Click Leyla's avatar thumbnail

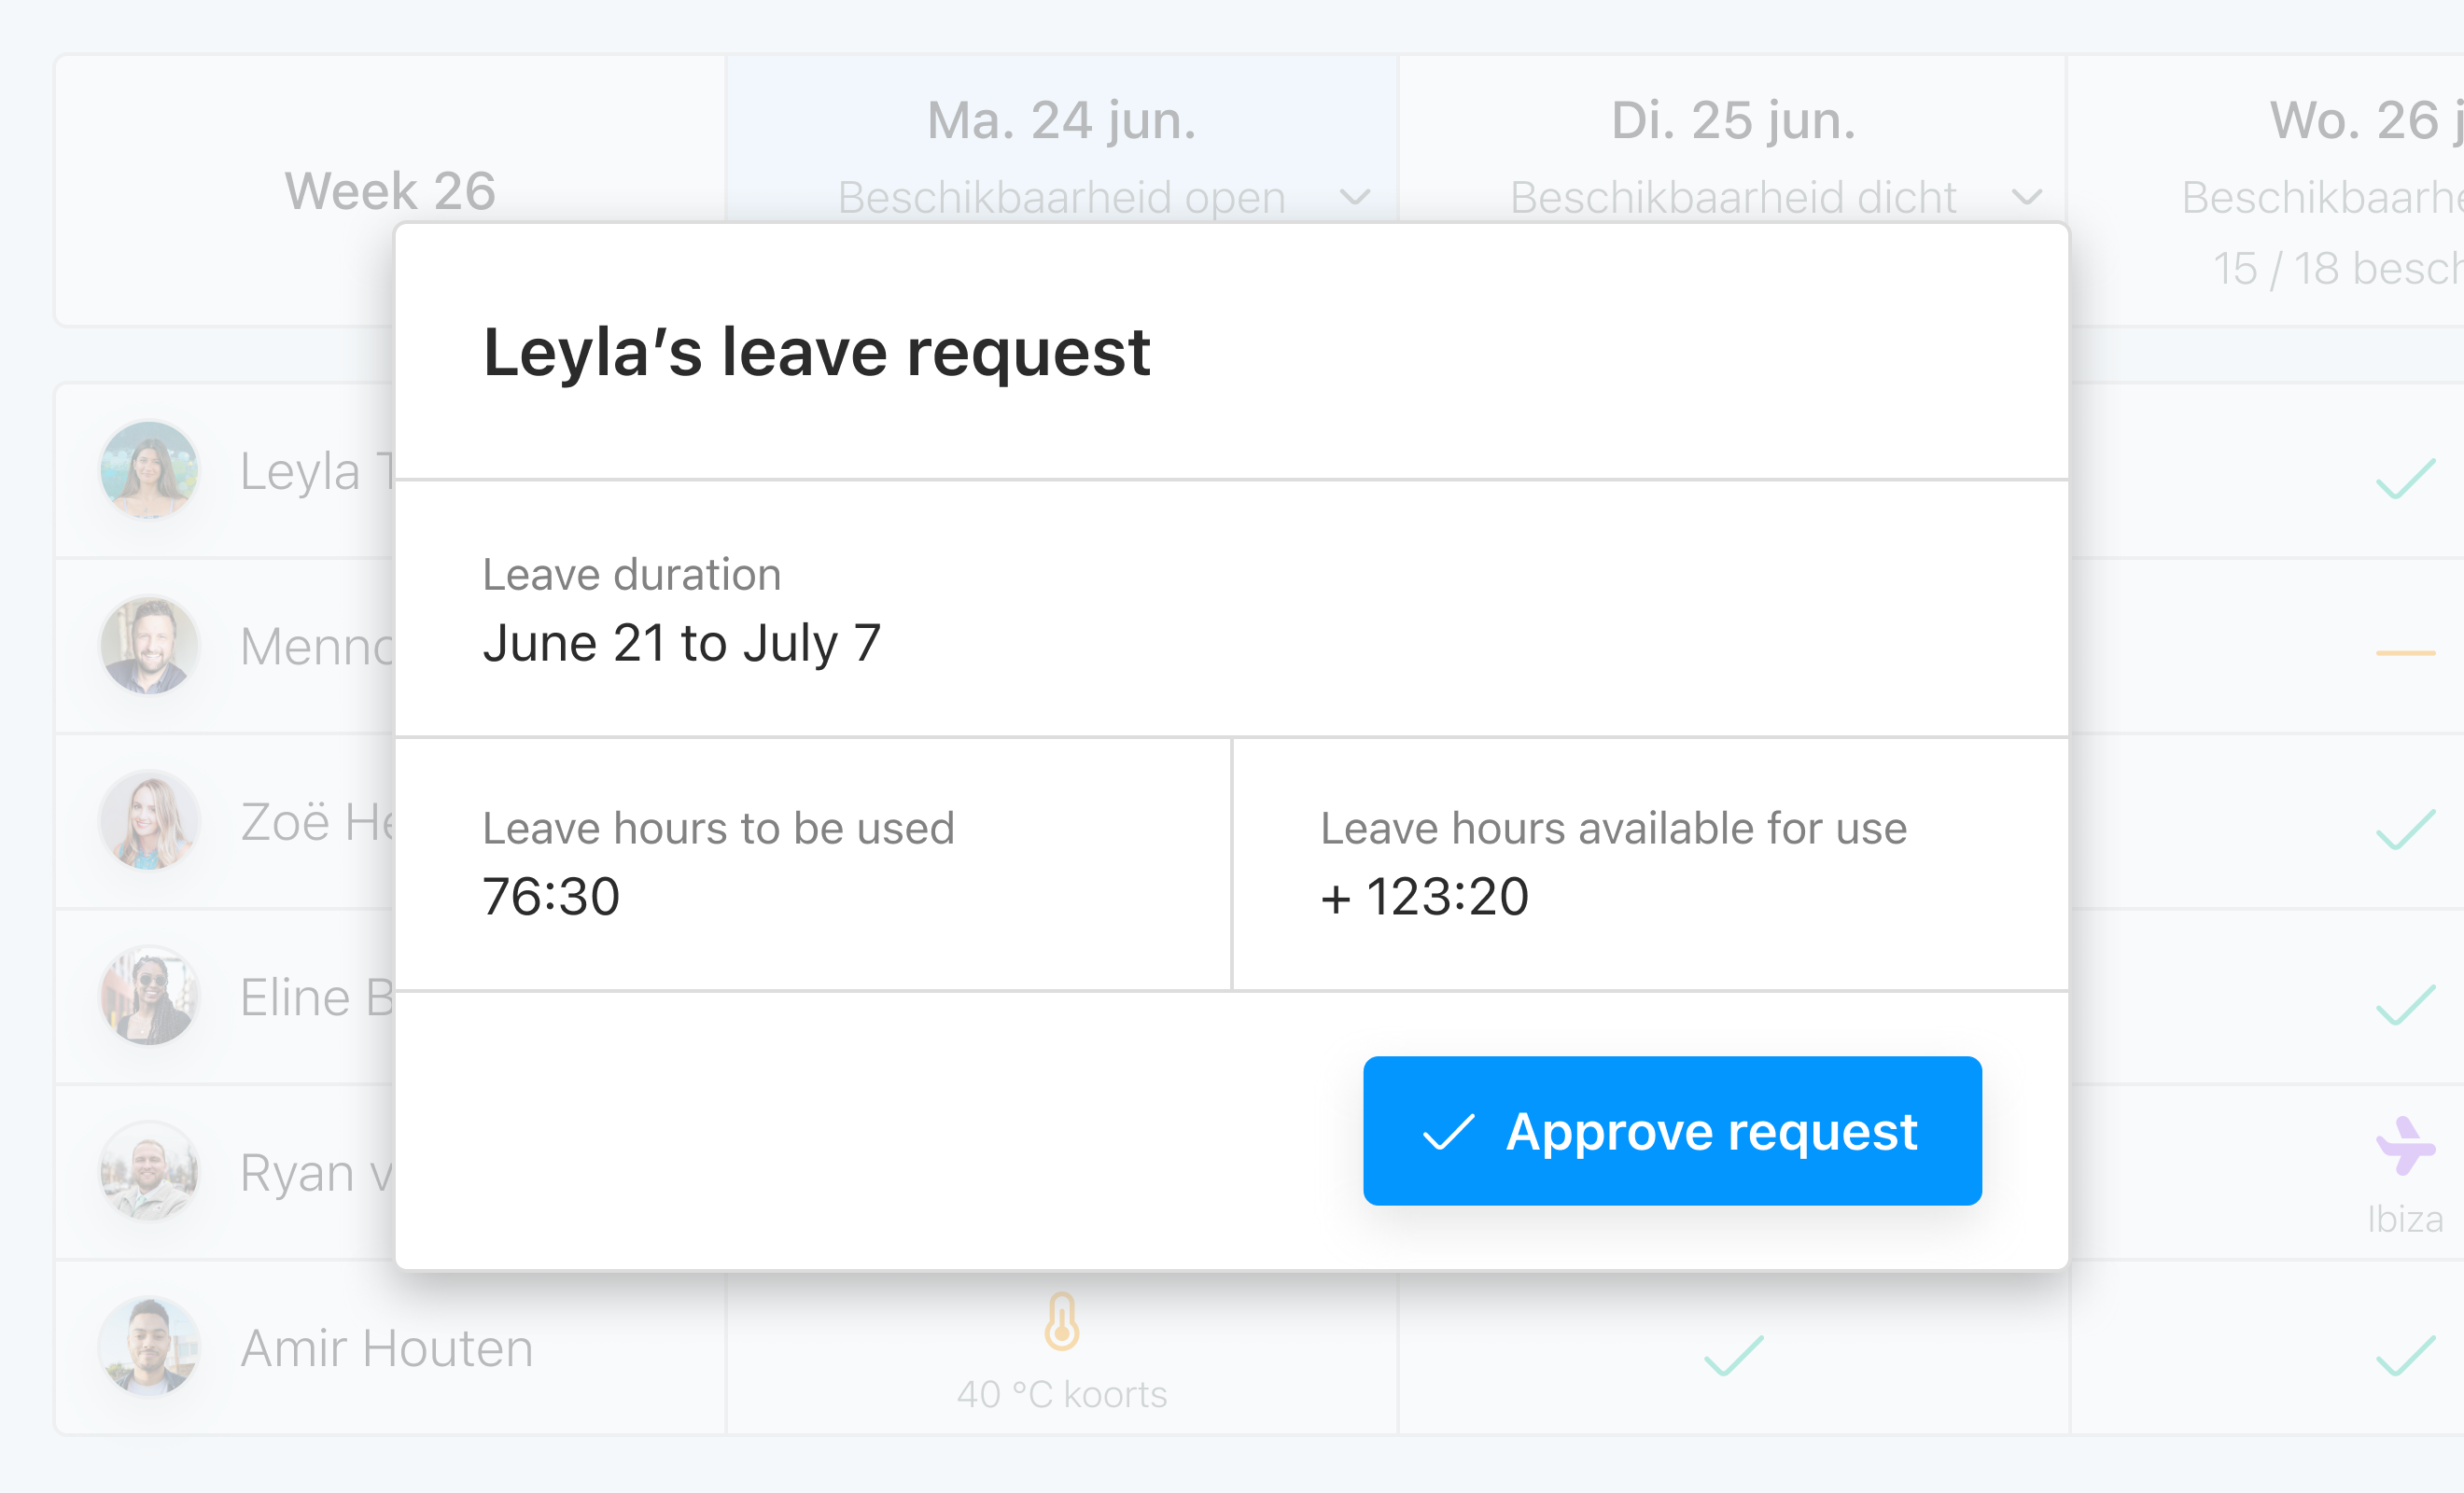(x=148, y=470)
